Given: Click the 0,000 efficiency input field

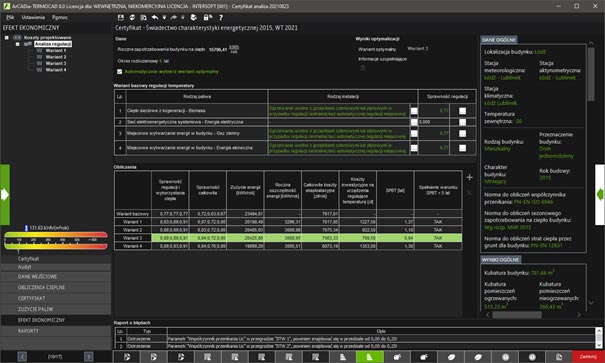Looking at the screenshot, I should pyautogui.click(x=433, y=122).
